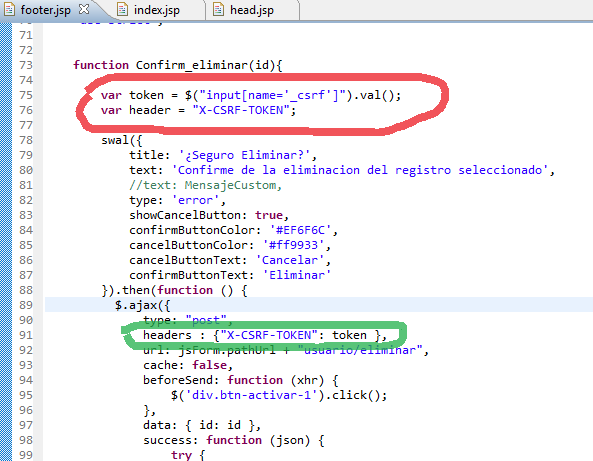Click the string "X-CSRF-TOKEN" on line 76
Viewport: 593px width, 461px height.
[241, 110]
